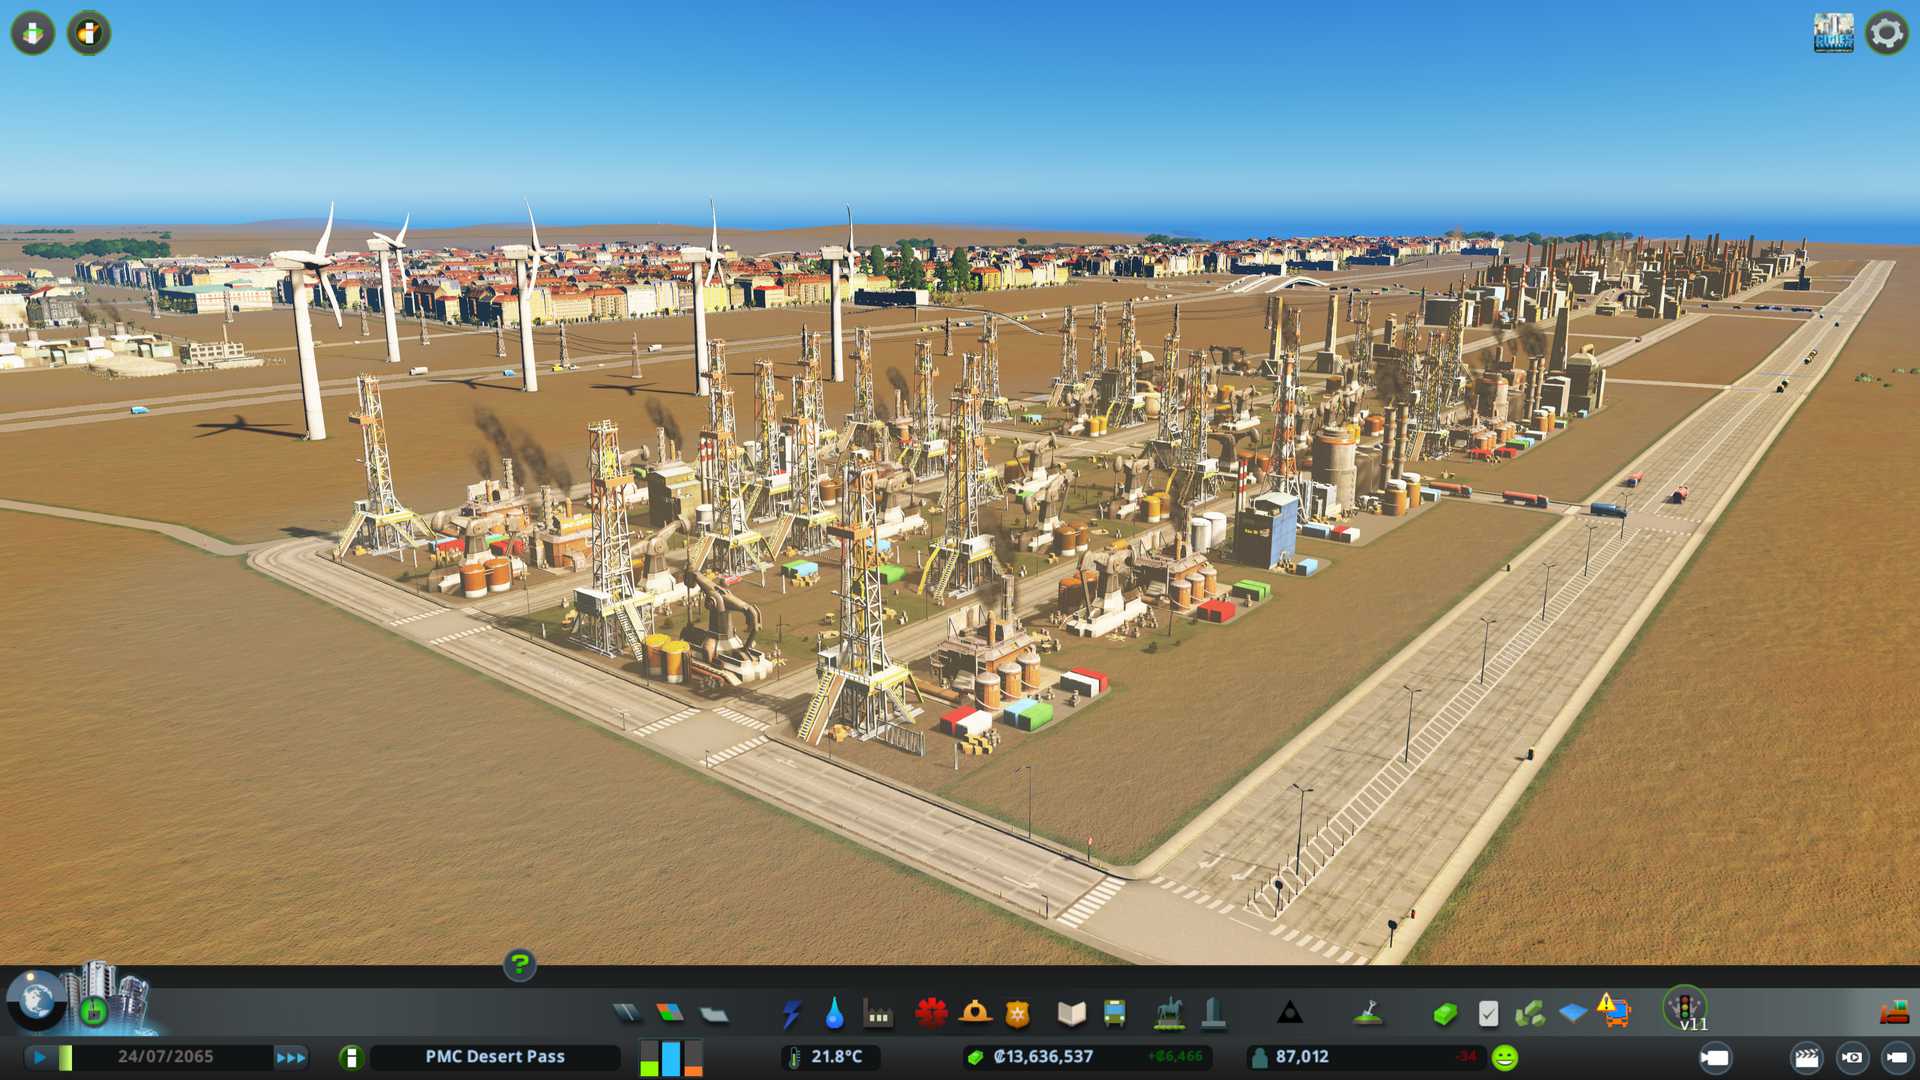Open city info beside PMC Desert Pass

pos(351,1057)
